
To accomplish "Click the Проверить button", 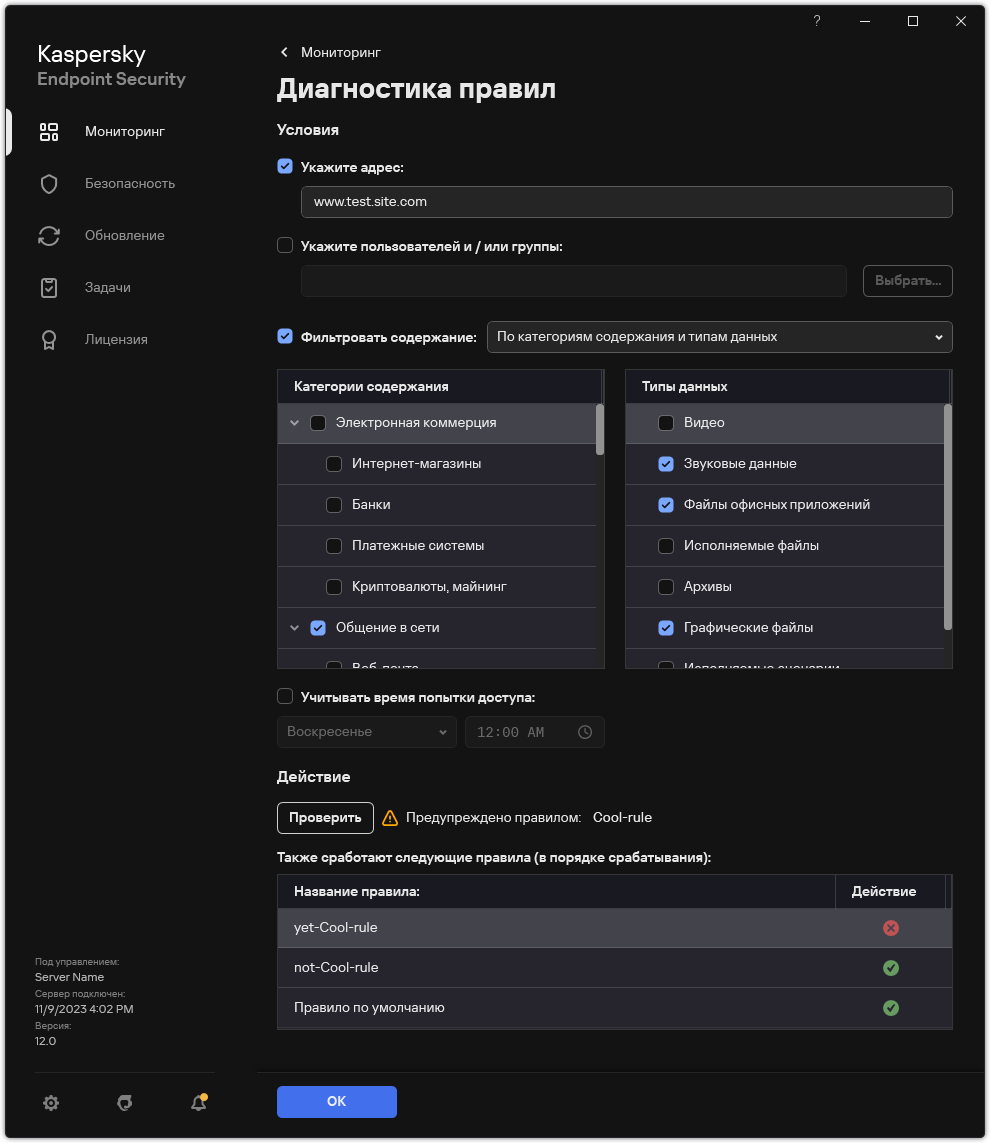I will tap(325, 817).
